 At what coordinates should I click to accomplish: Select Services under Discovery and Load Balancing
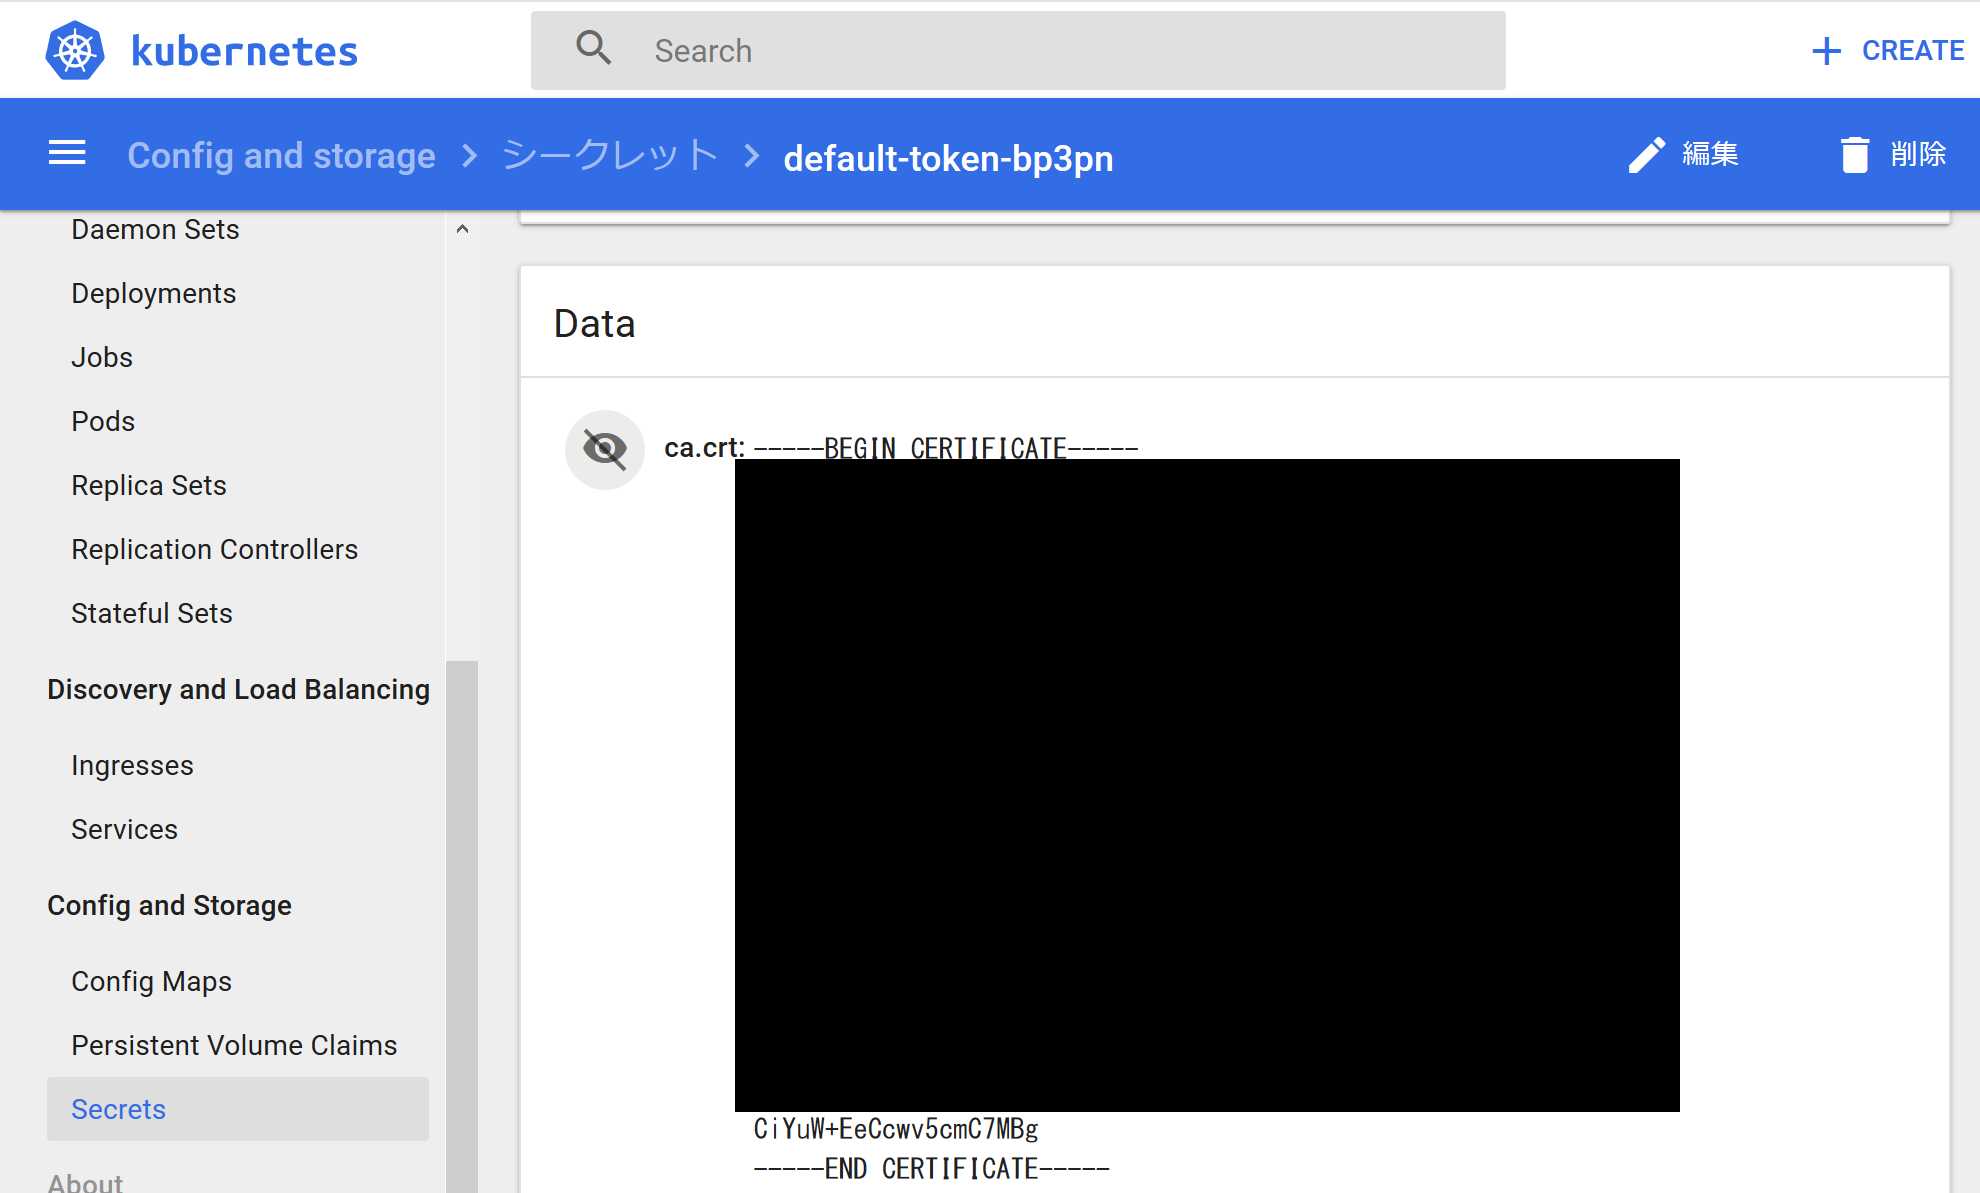[x=124, y=829]
